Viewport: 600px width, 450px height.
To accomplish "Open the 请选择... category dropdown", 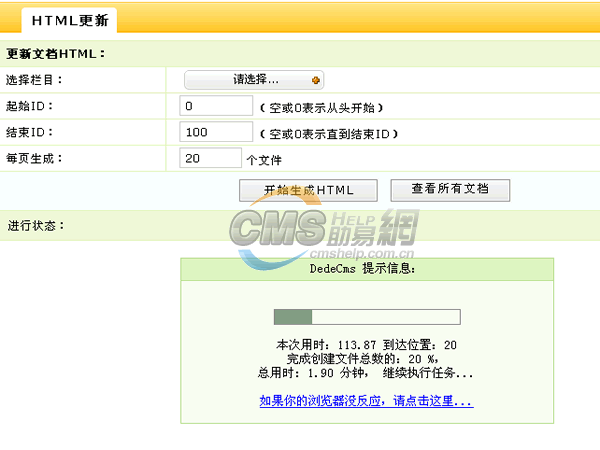I will click(254, 79).
